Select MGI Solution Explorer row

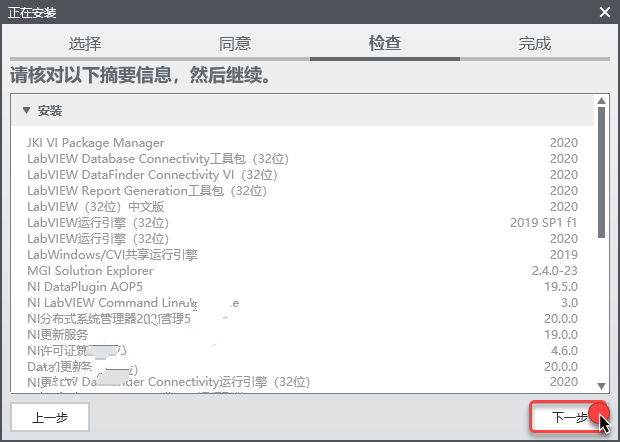point(302,271)
